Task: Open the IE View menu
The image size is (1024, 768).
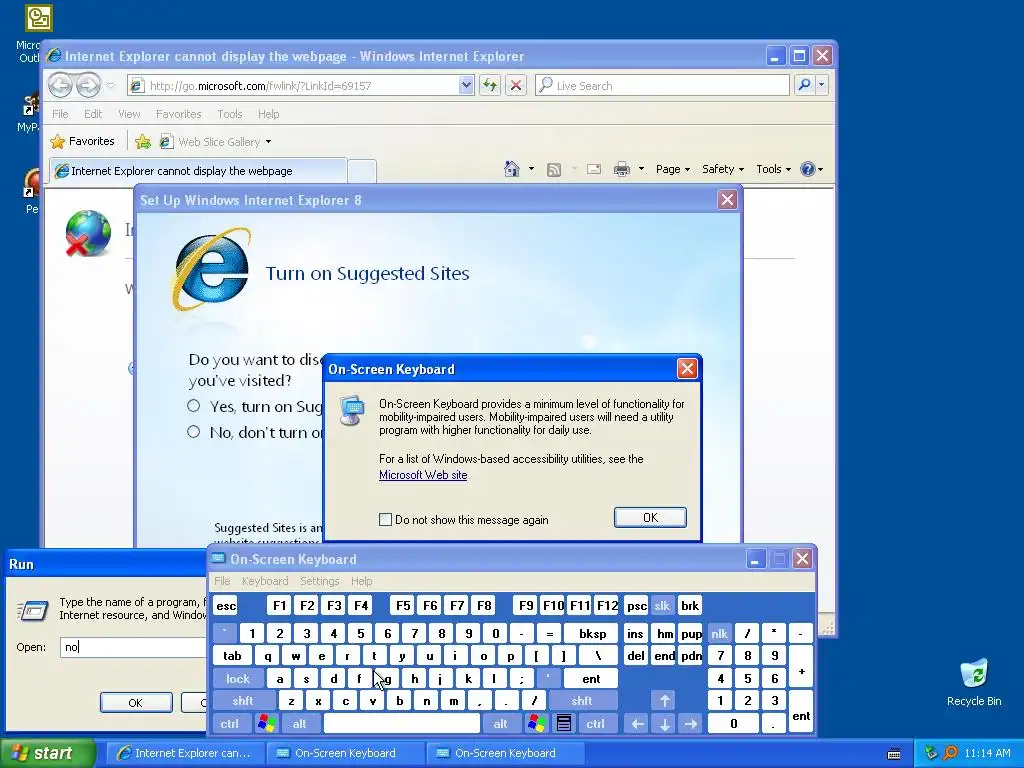Action: click(129, 114)
